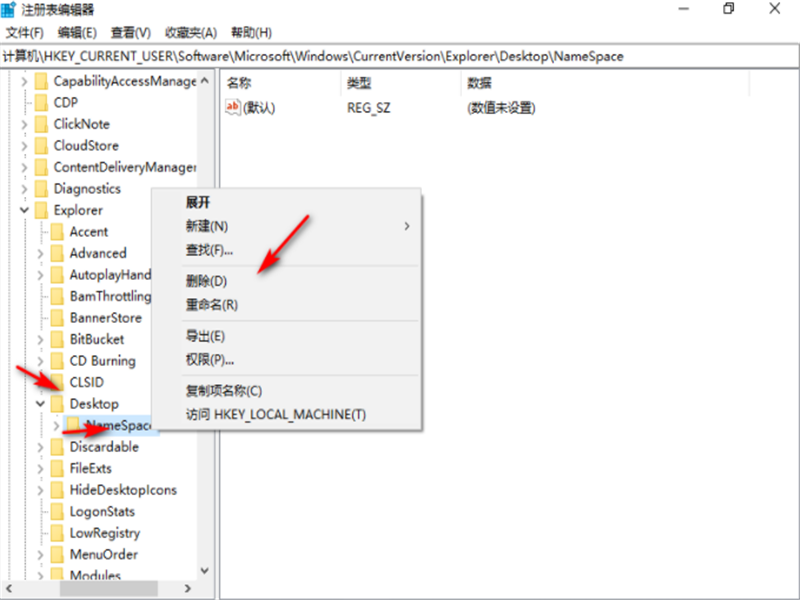
Task: Click the Regedit icon in the title bar
Action: pos(9,9)
